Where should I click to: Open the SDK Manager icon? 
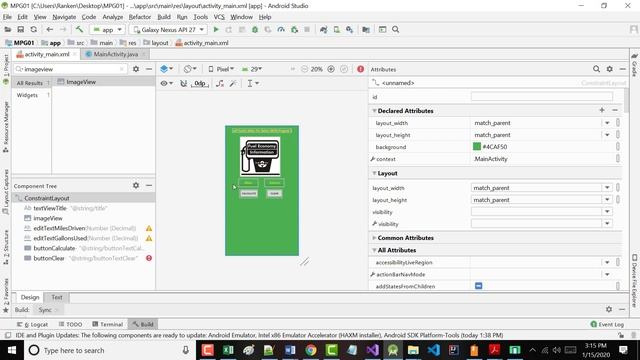pos(349,30)
